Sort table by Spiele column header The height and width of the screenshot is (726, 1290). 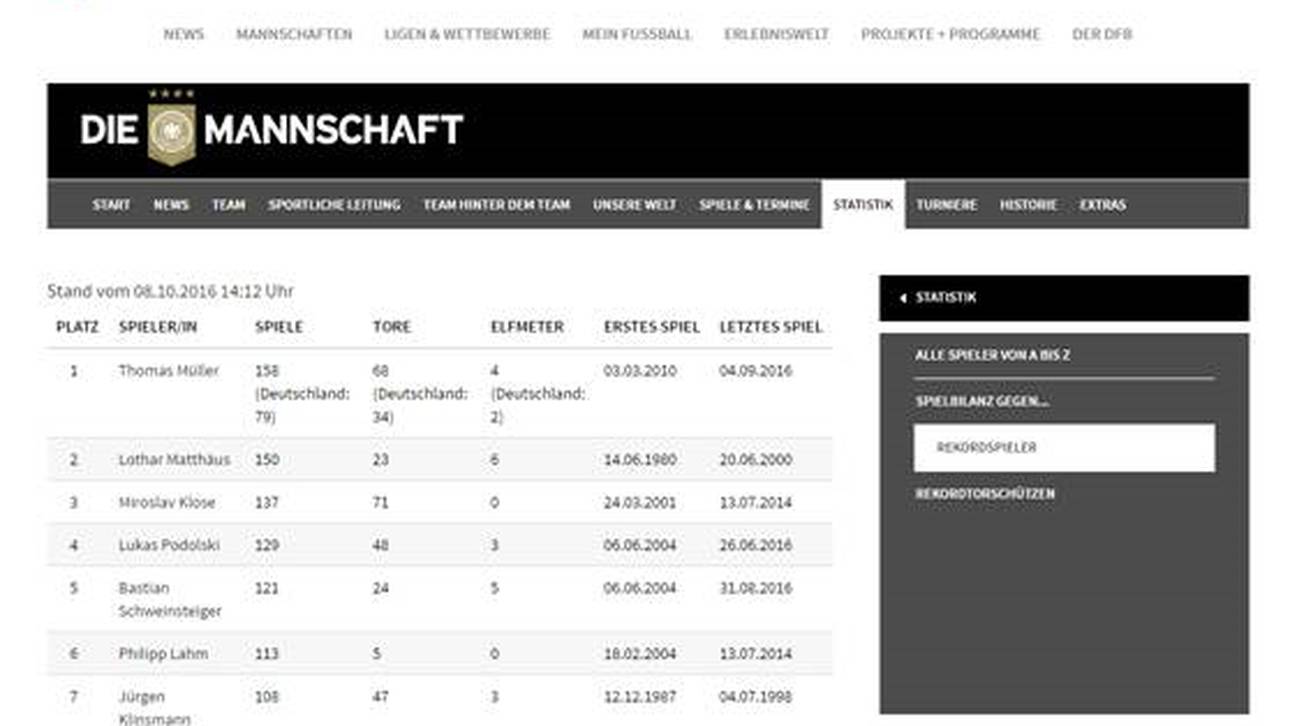[278, 327]
